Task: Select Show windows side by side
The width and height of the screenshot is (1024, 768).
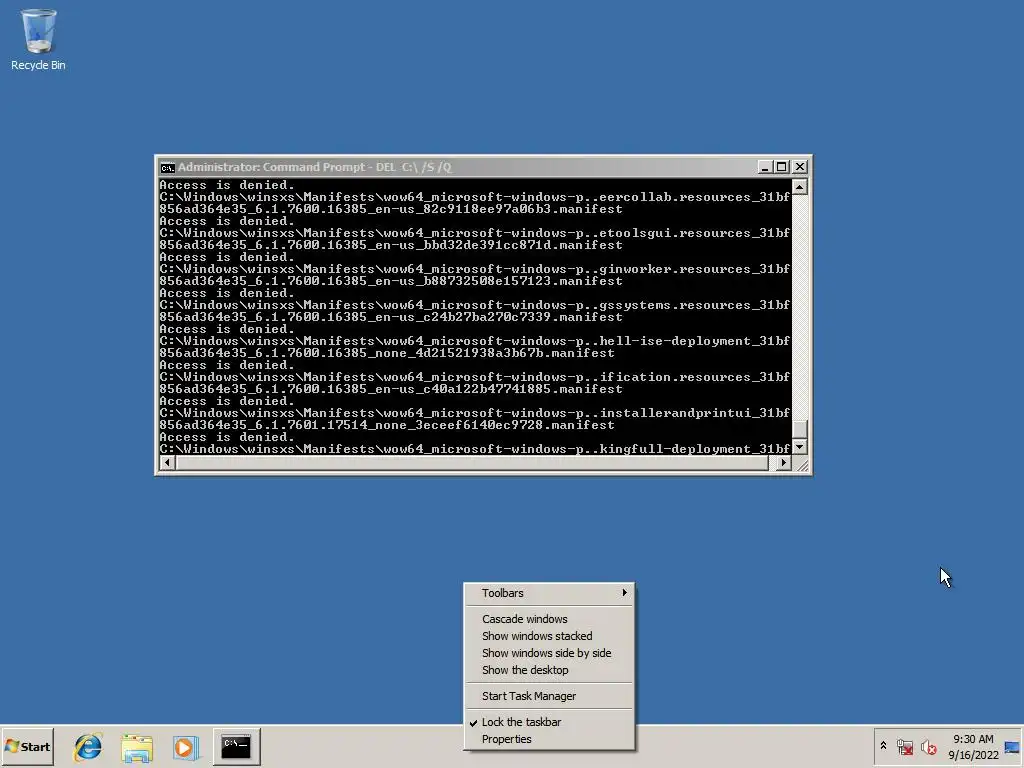Action: click(x=549, y=653)
